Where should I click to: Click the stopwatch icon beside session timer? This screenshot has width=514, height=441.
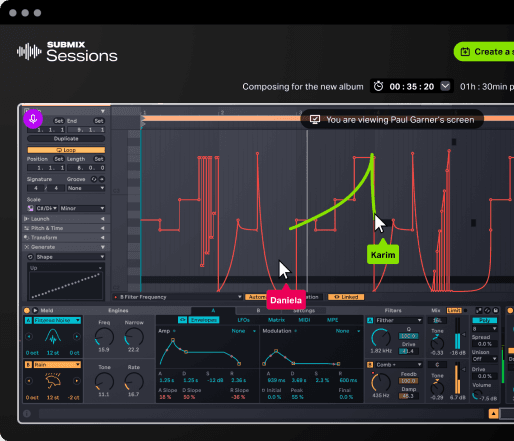pos(378,86)
